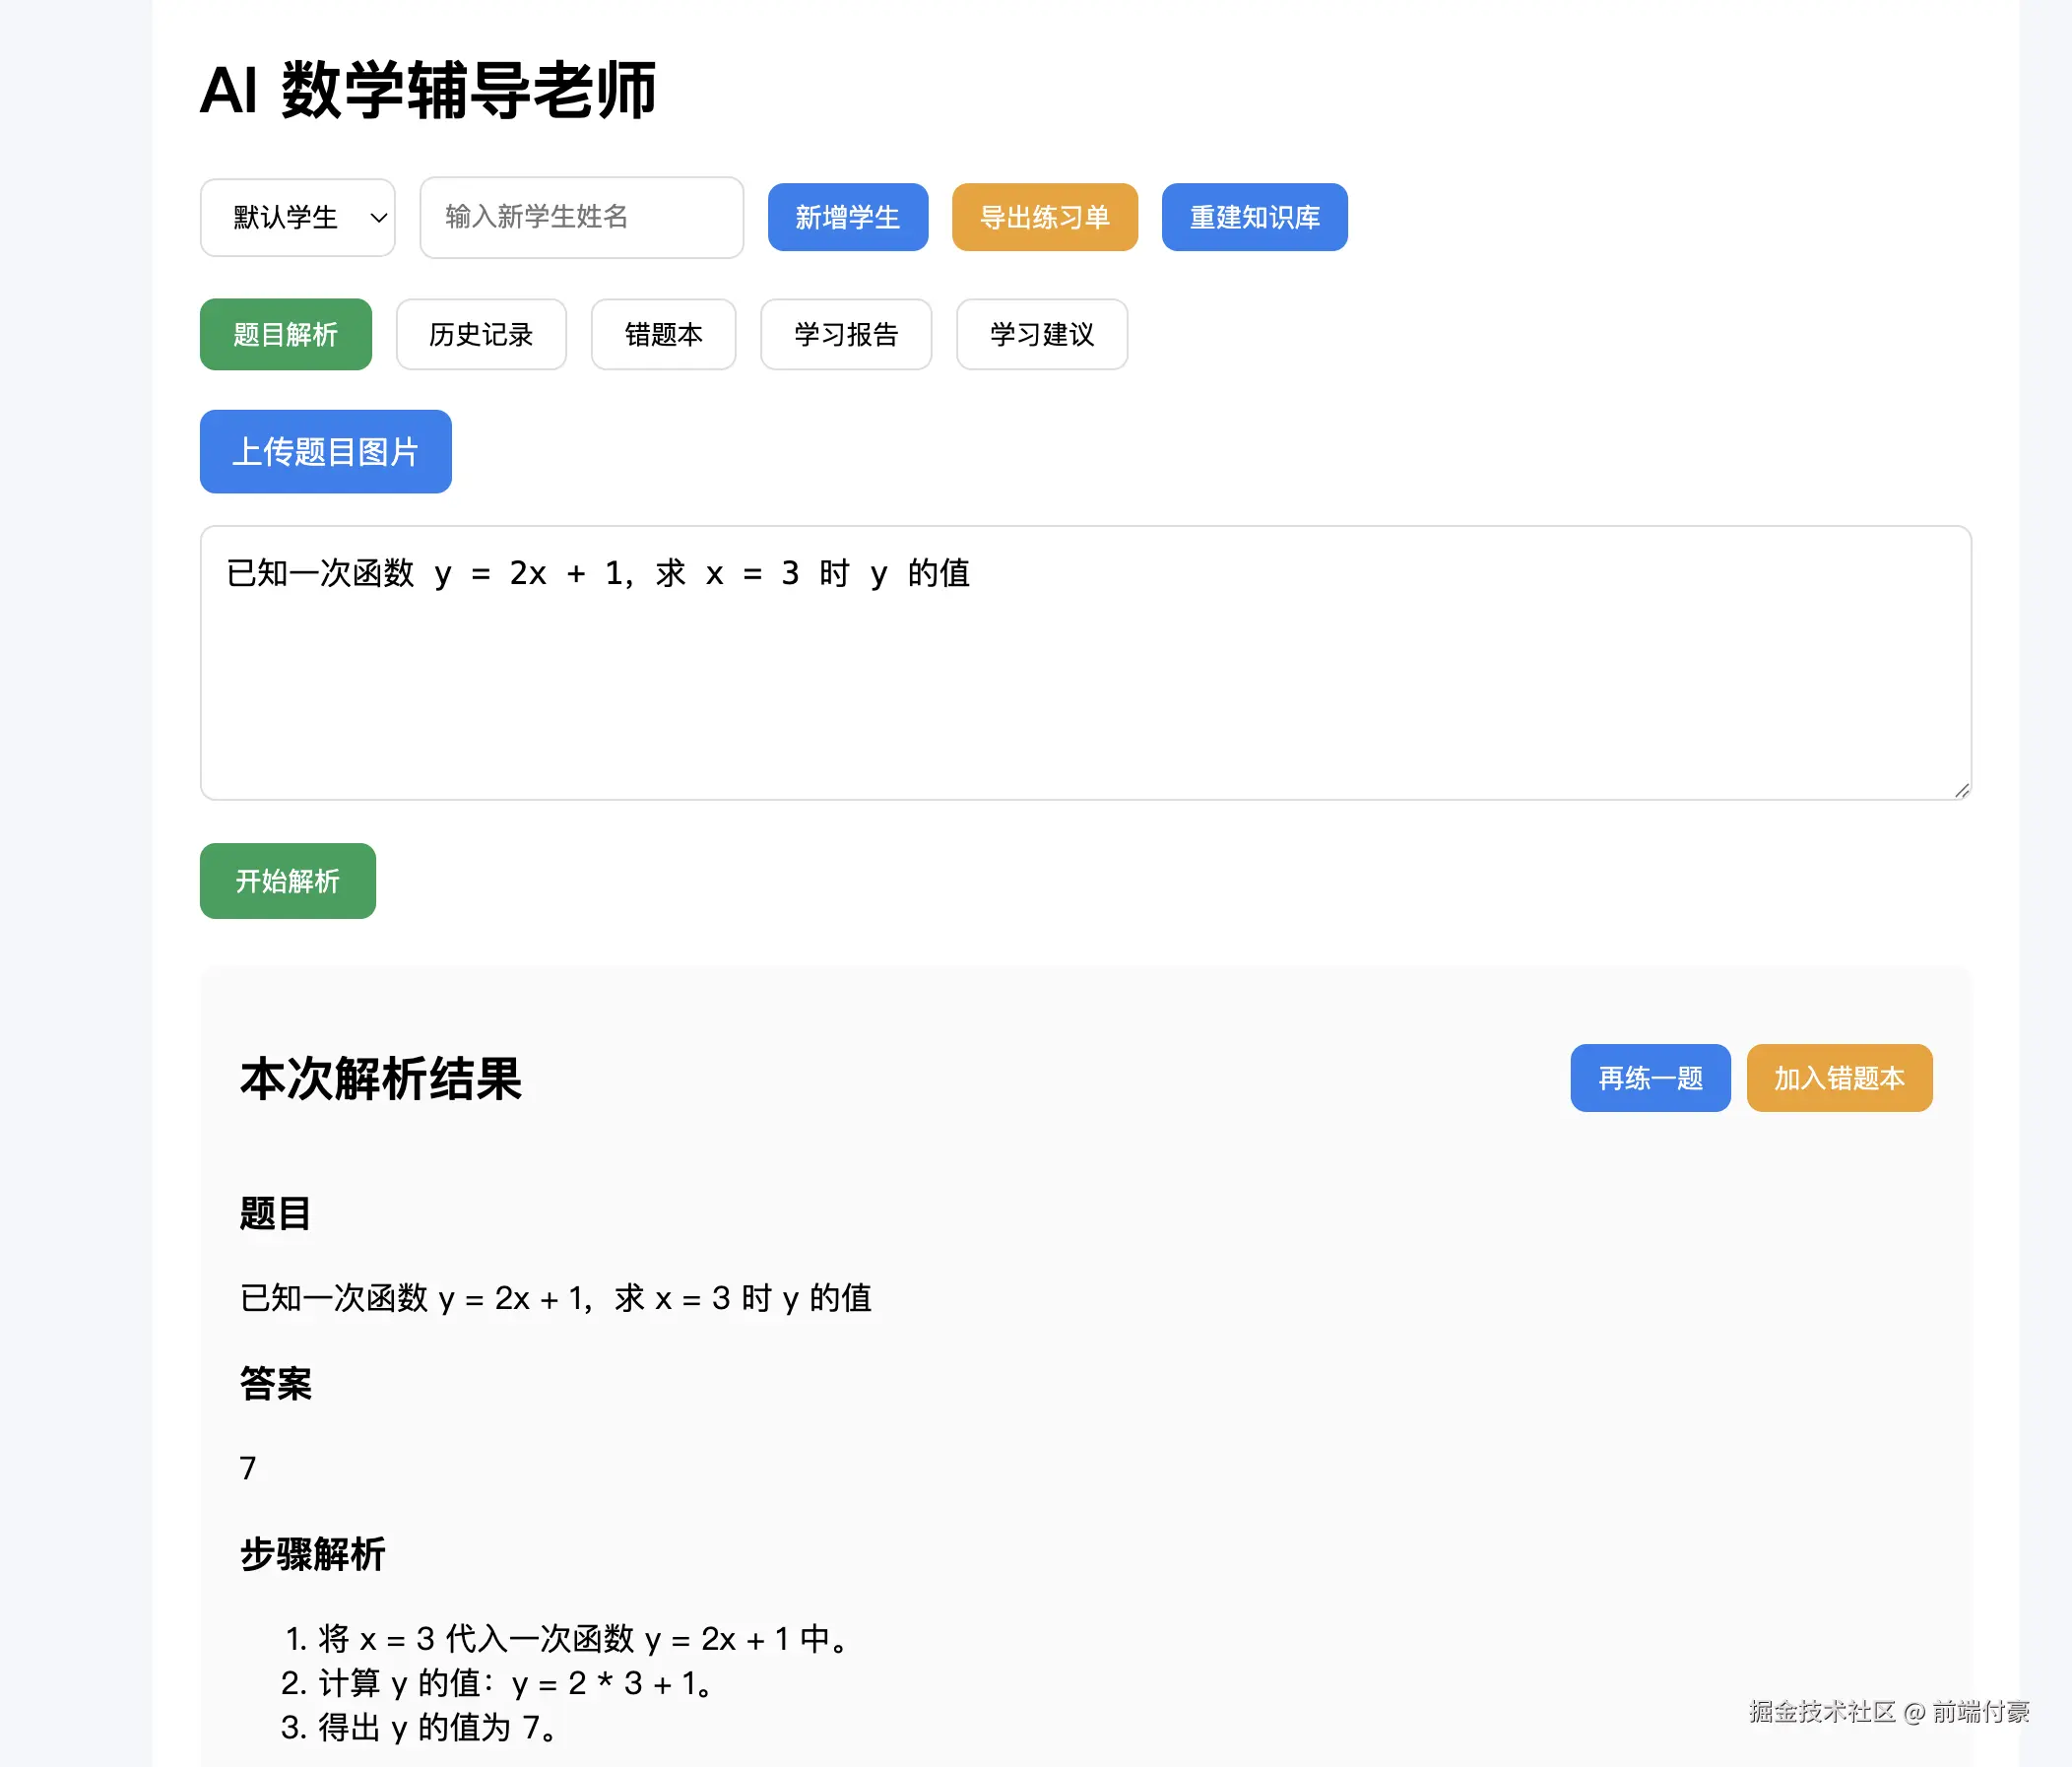Screen dimensions: 2072x1767
Task: Click the answer value 7
Action: click(248, 1467)
